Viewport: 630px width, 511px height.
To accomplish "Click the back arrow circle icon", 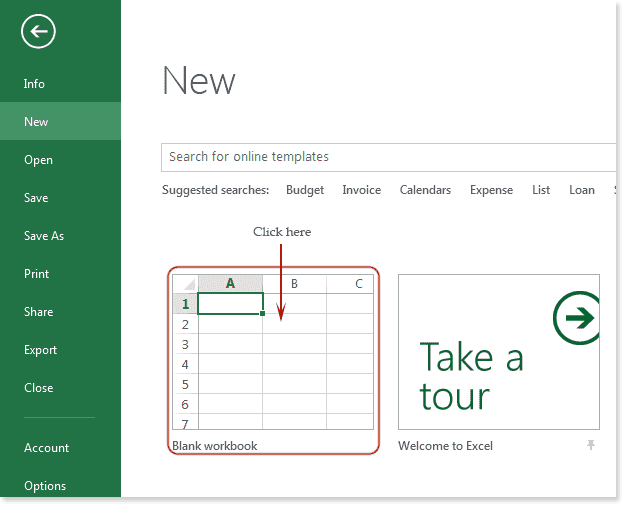I will click(38, 31).
